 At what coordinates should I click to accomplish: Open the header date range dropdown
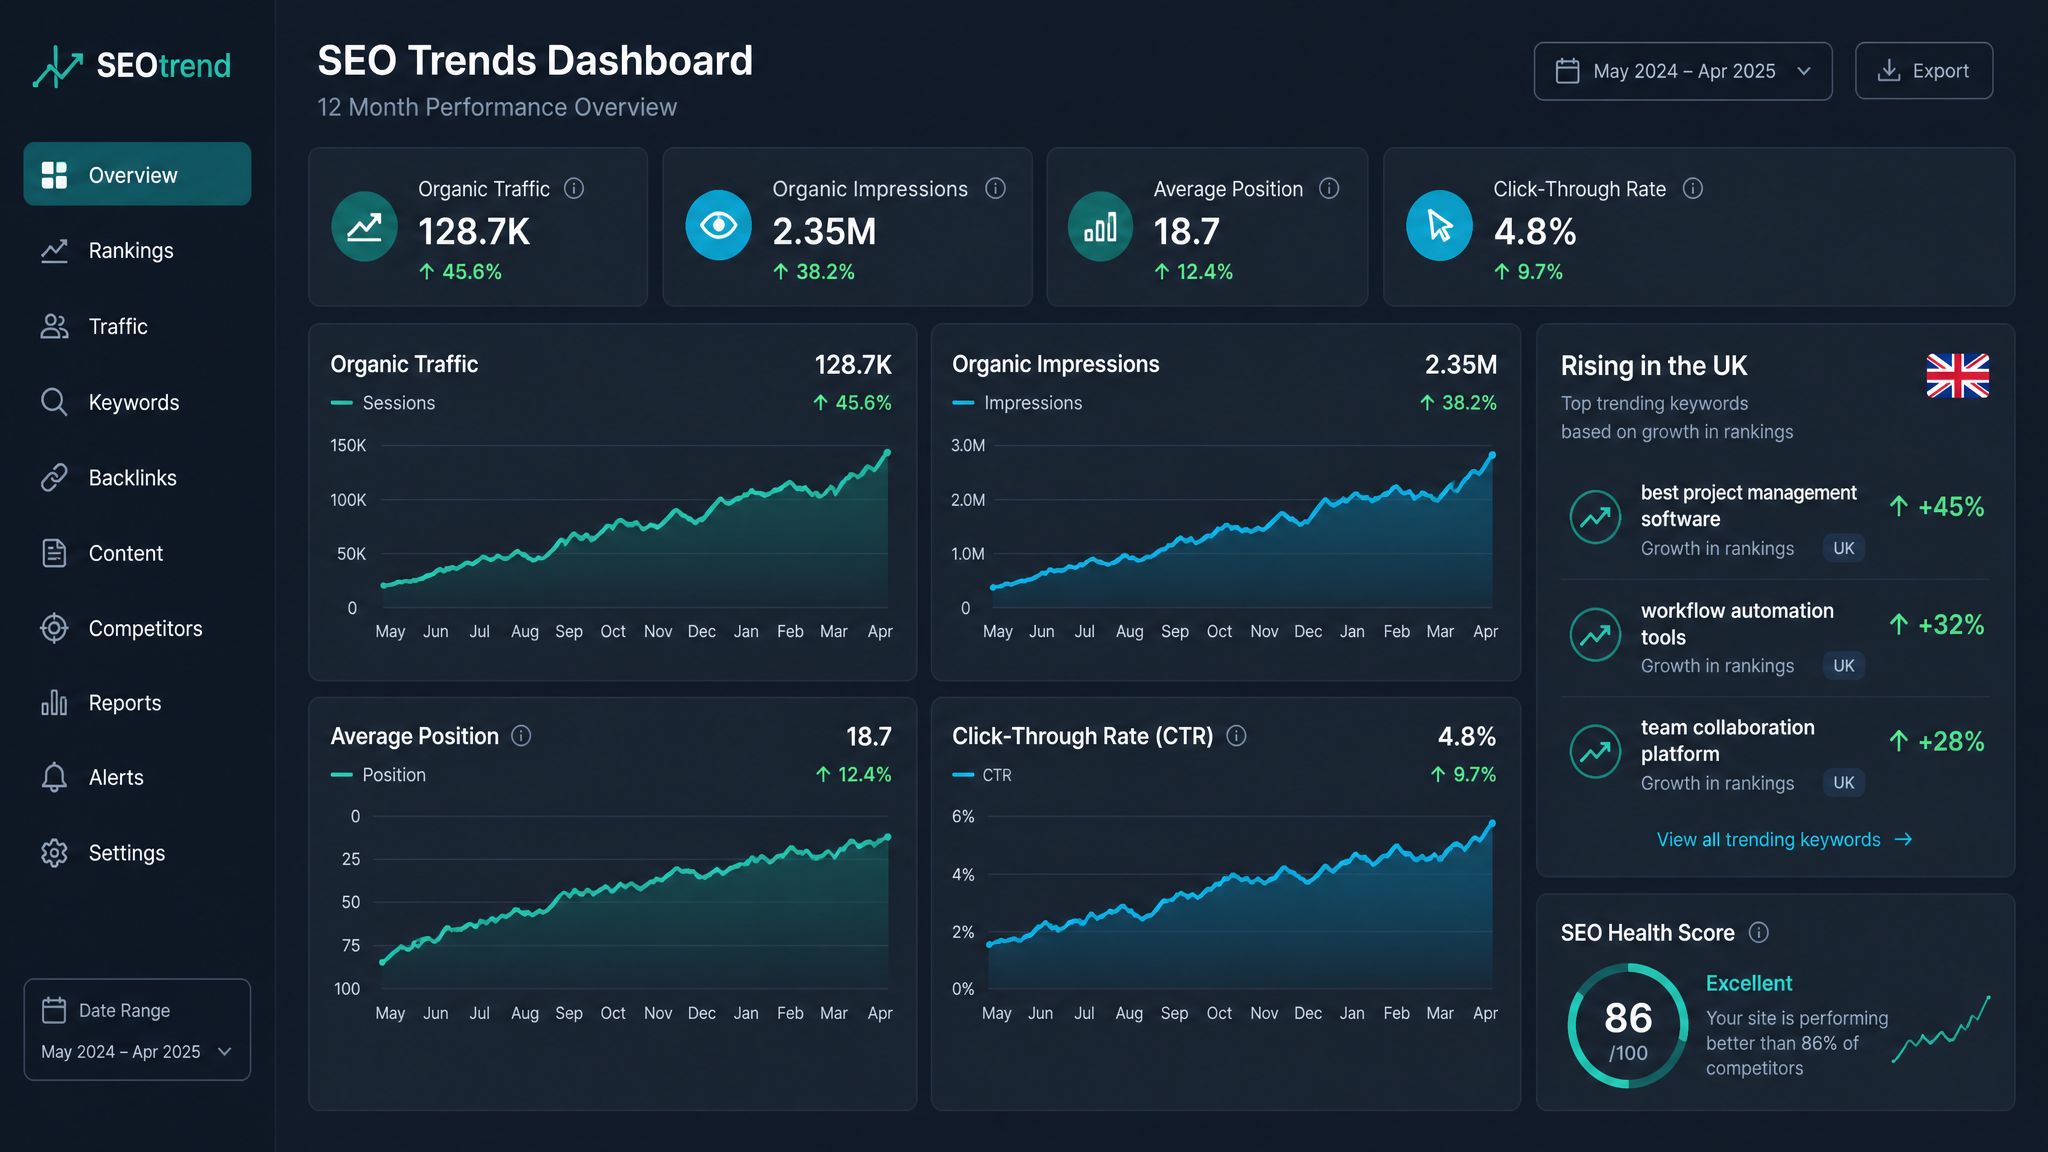(x=1683, y=71)
